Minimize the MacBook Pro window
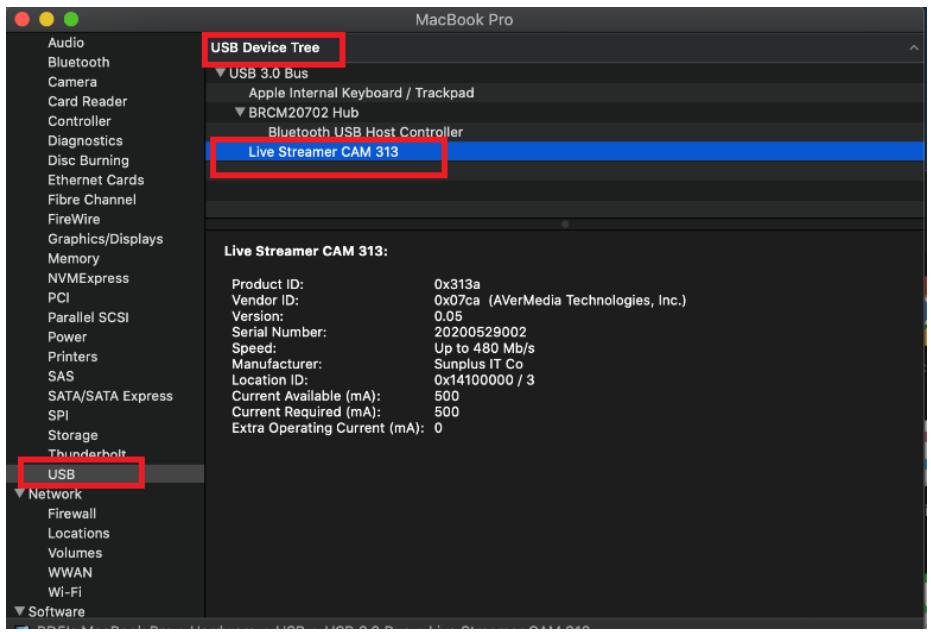The height and width of the screenshot is (632, 931). pos(46,19)
